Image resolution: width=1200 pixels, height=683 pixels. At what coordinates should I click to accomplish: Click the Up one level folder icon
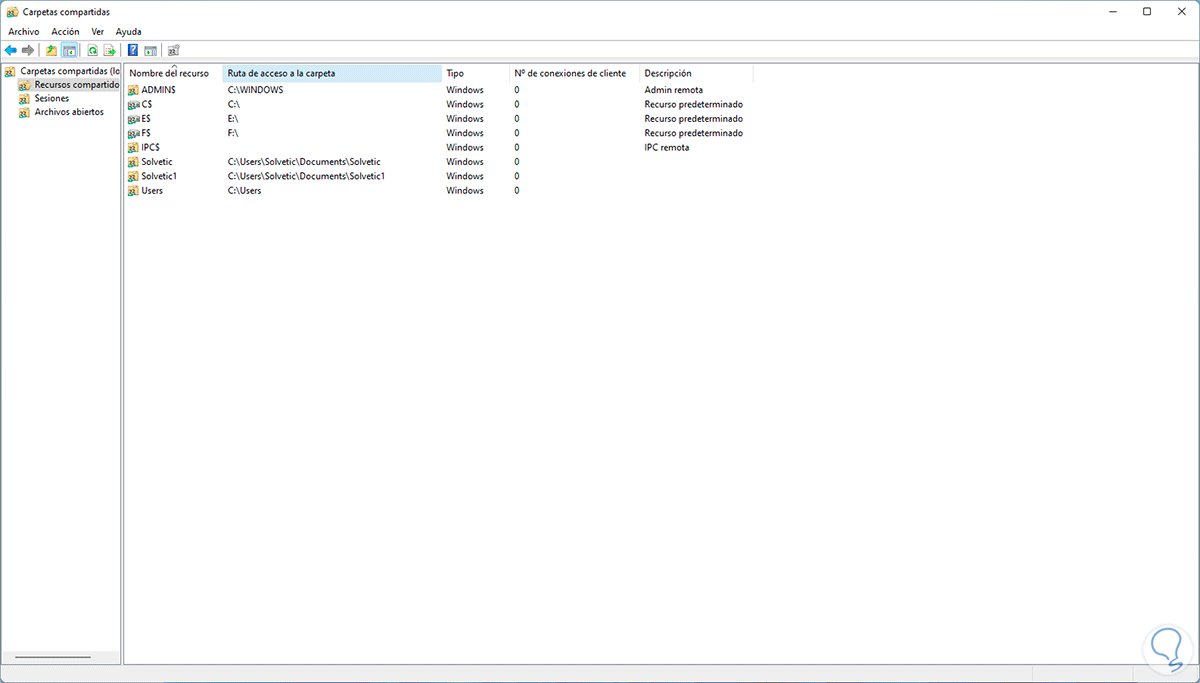(x=51, y=50)
